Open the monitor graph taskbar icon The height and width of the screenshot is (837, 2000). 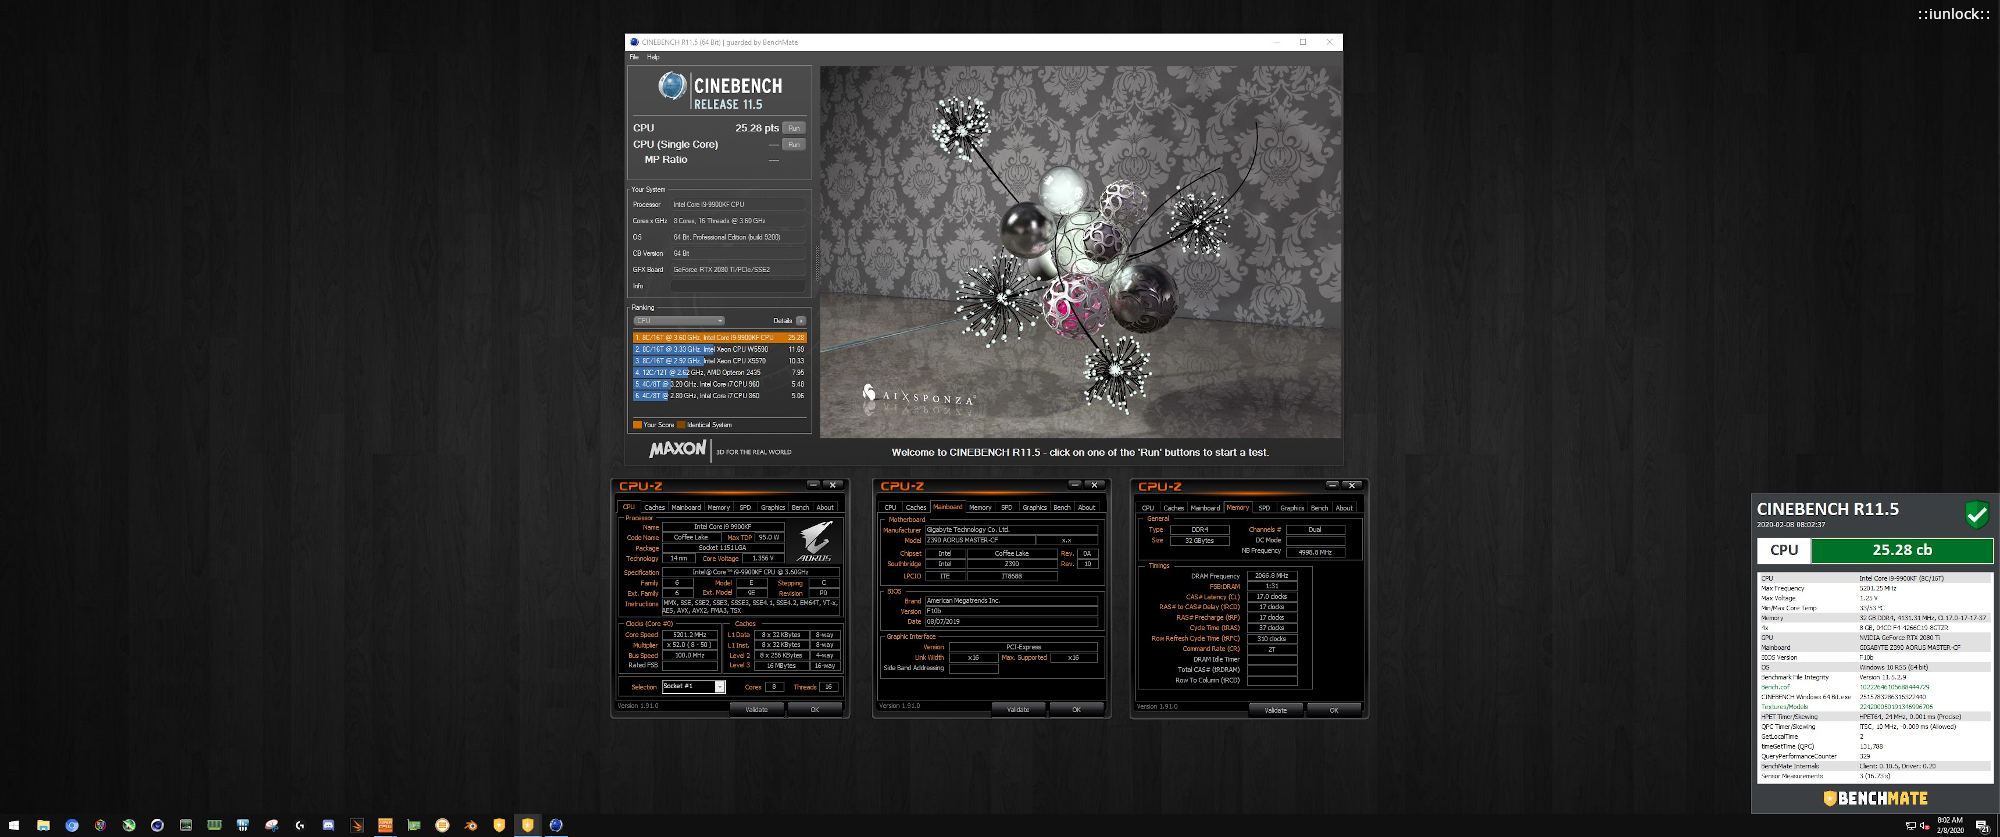tap(185, 825)
